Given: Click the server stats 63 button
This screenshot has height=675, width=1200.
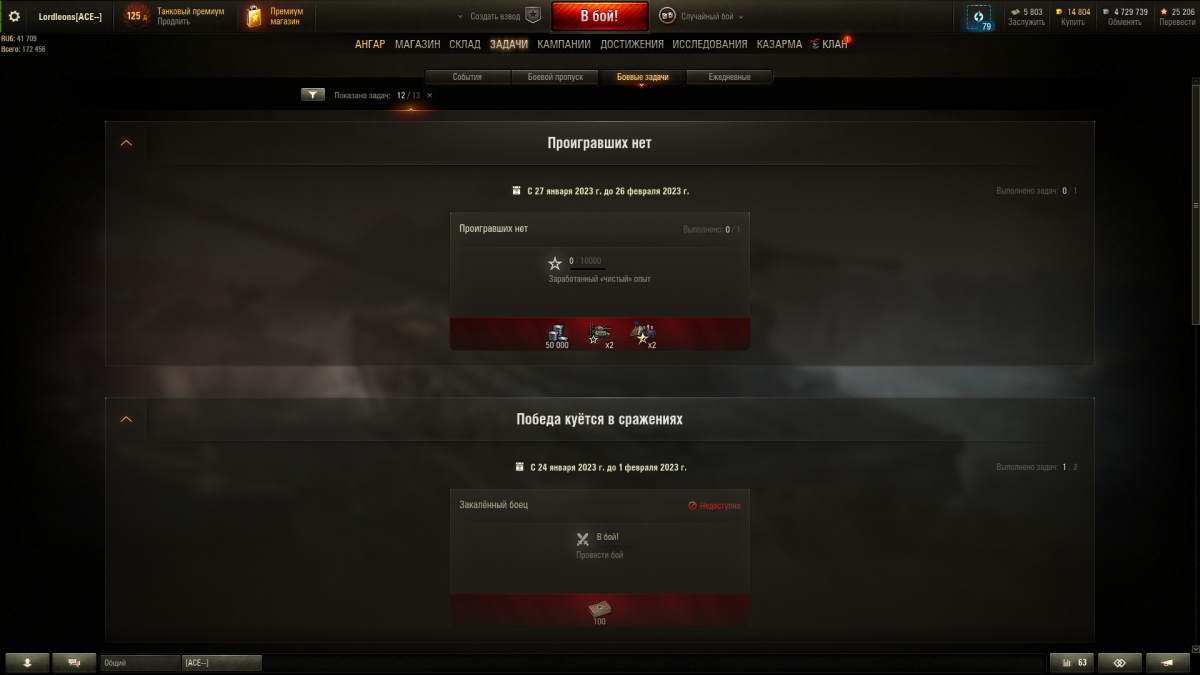Looking at the screenshot, I should [1072, 662].
